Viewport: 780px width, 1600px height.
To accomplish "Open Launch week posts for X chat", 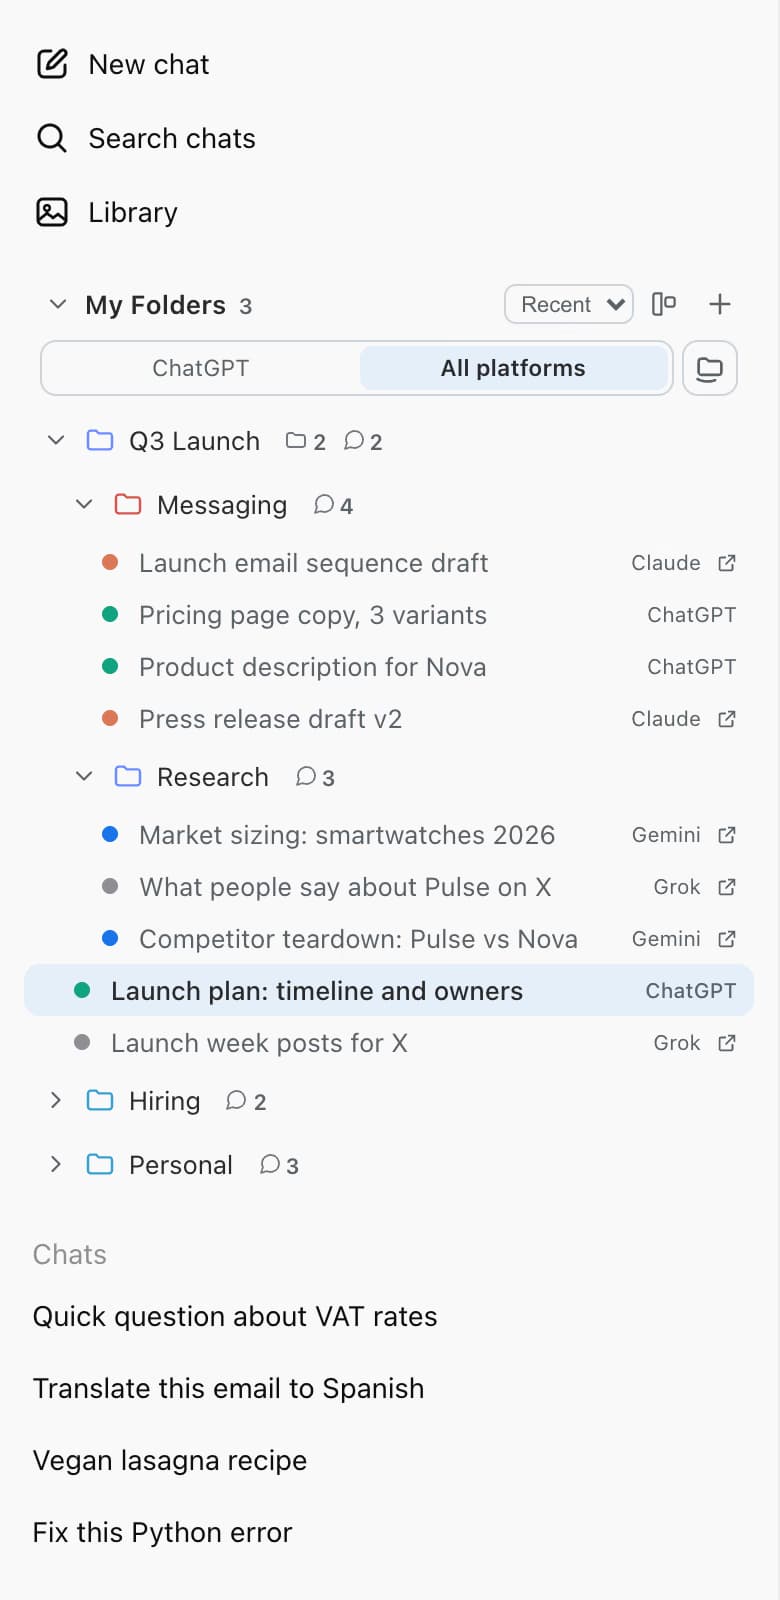I will 259,1043.
